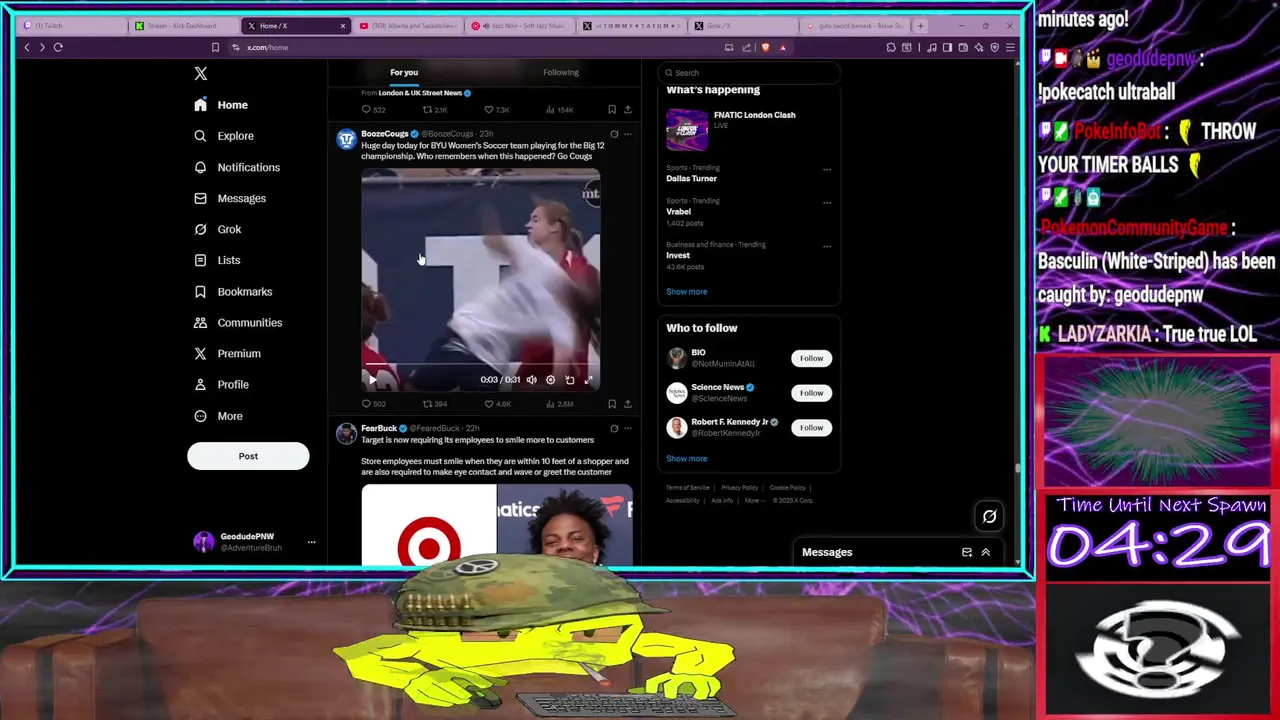Image resolution: width=1280 pixels, height=720 pixels.
Task: Follow Science News
Action: pyautogui.click(x=811, y=393)
